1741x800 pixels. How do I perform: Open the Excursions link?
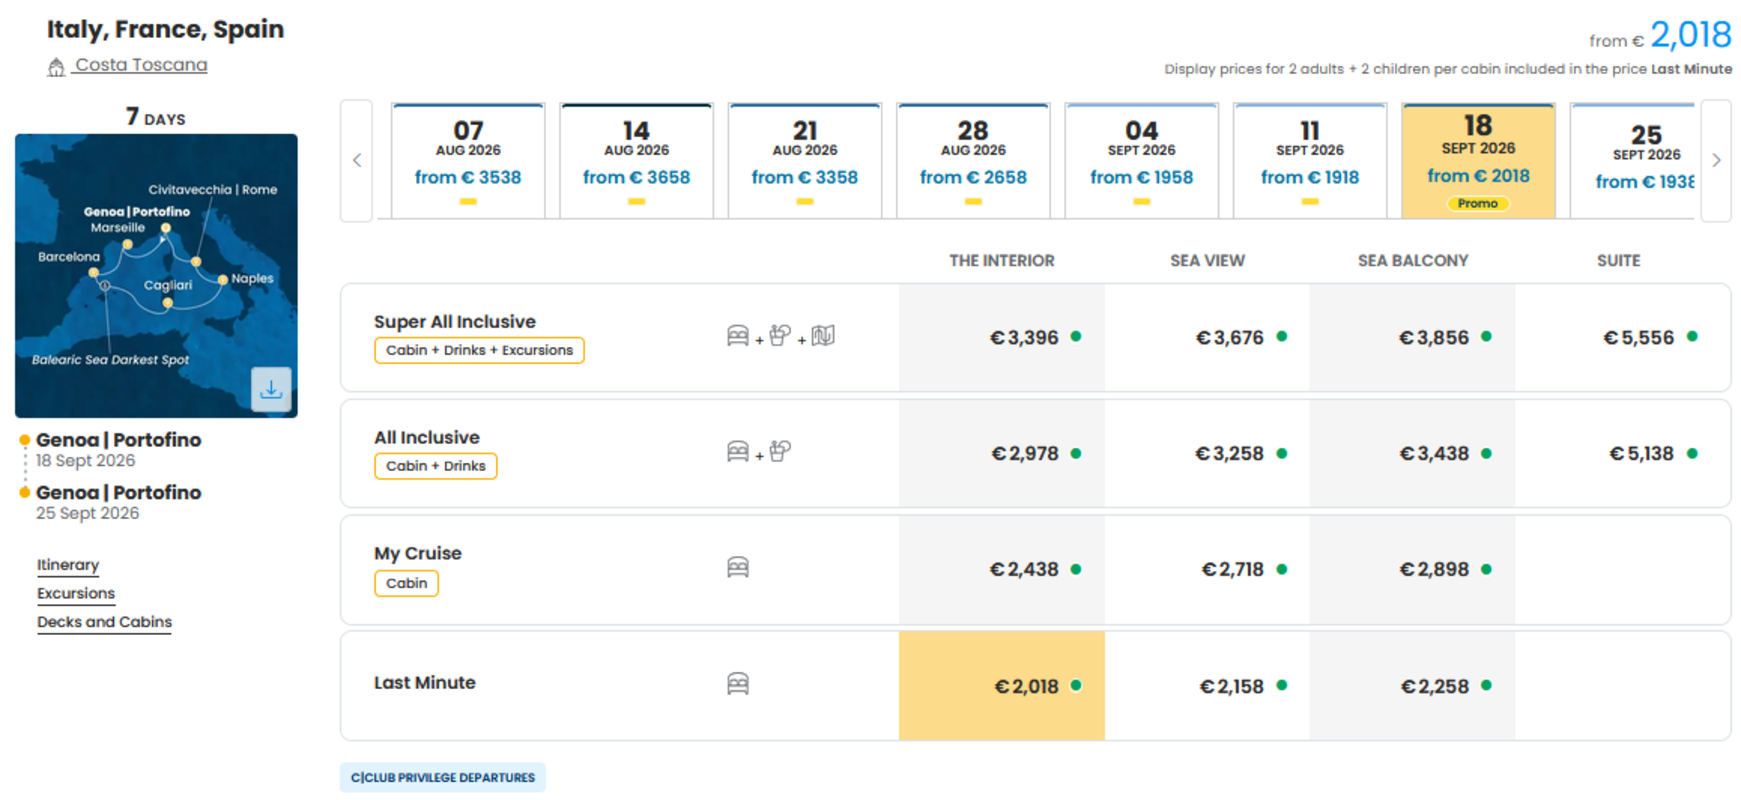76,593
